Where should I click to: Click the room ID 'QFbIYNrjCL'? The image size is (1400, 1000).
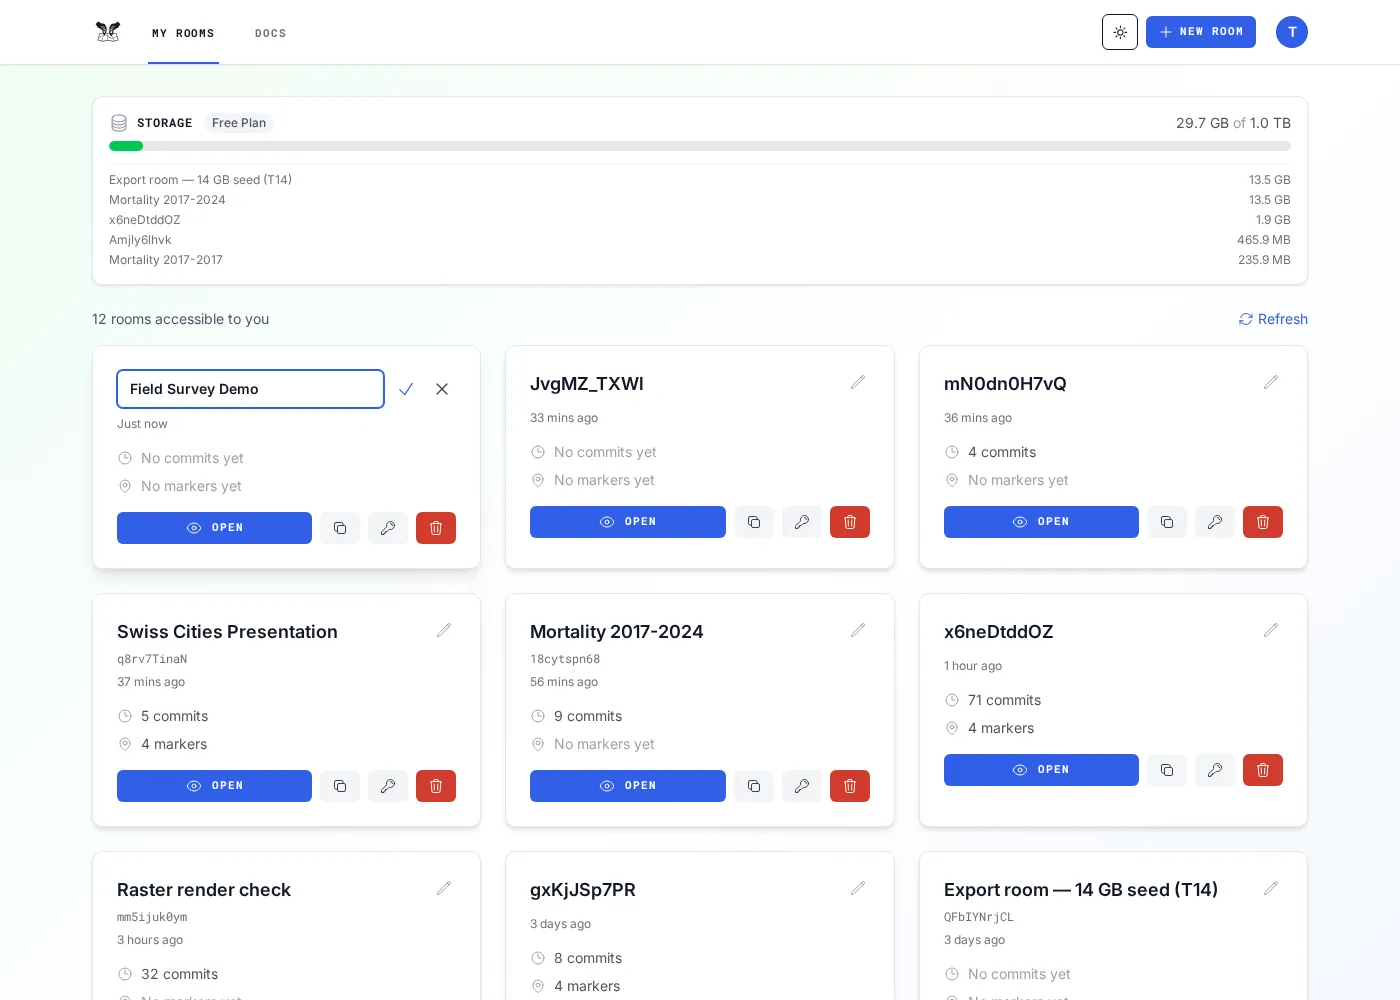pyautogui.click(x=979, y=917)
